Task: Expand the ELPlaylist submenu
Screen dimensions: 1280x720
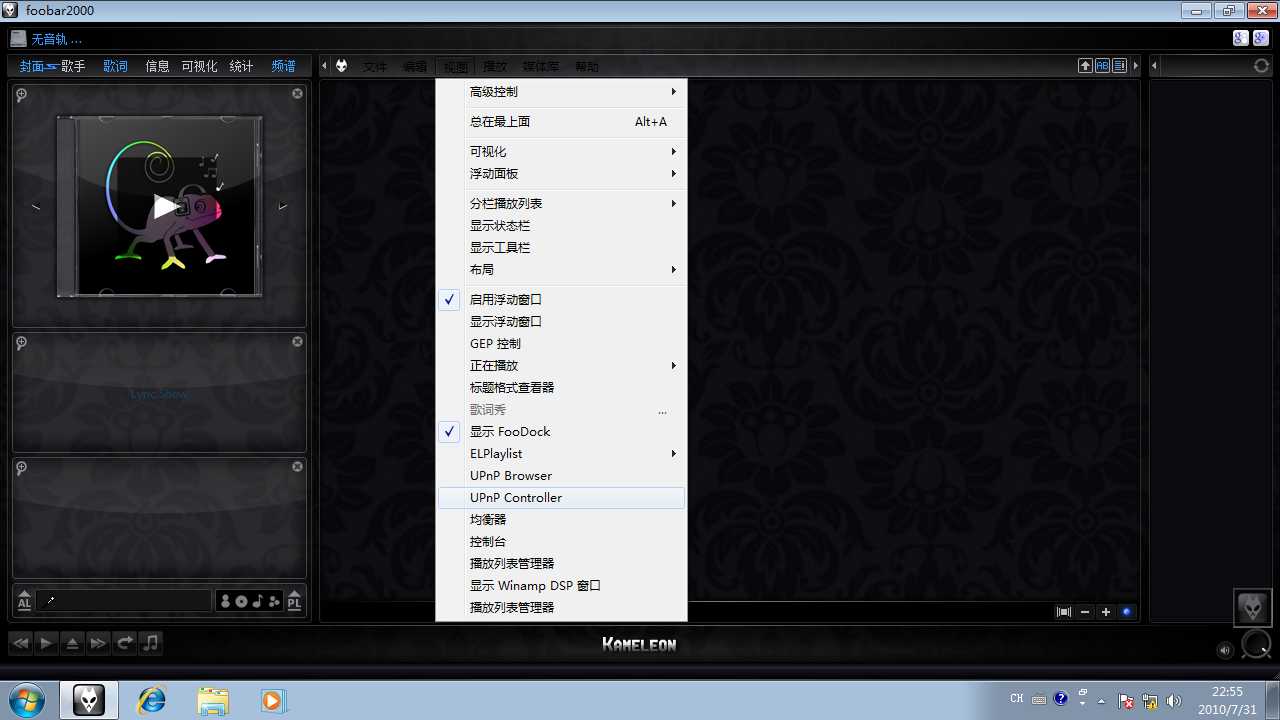Action: point(561,453)
